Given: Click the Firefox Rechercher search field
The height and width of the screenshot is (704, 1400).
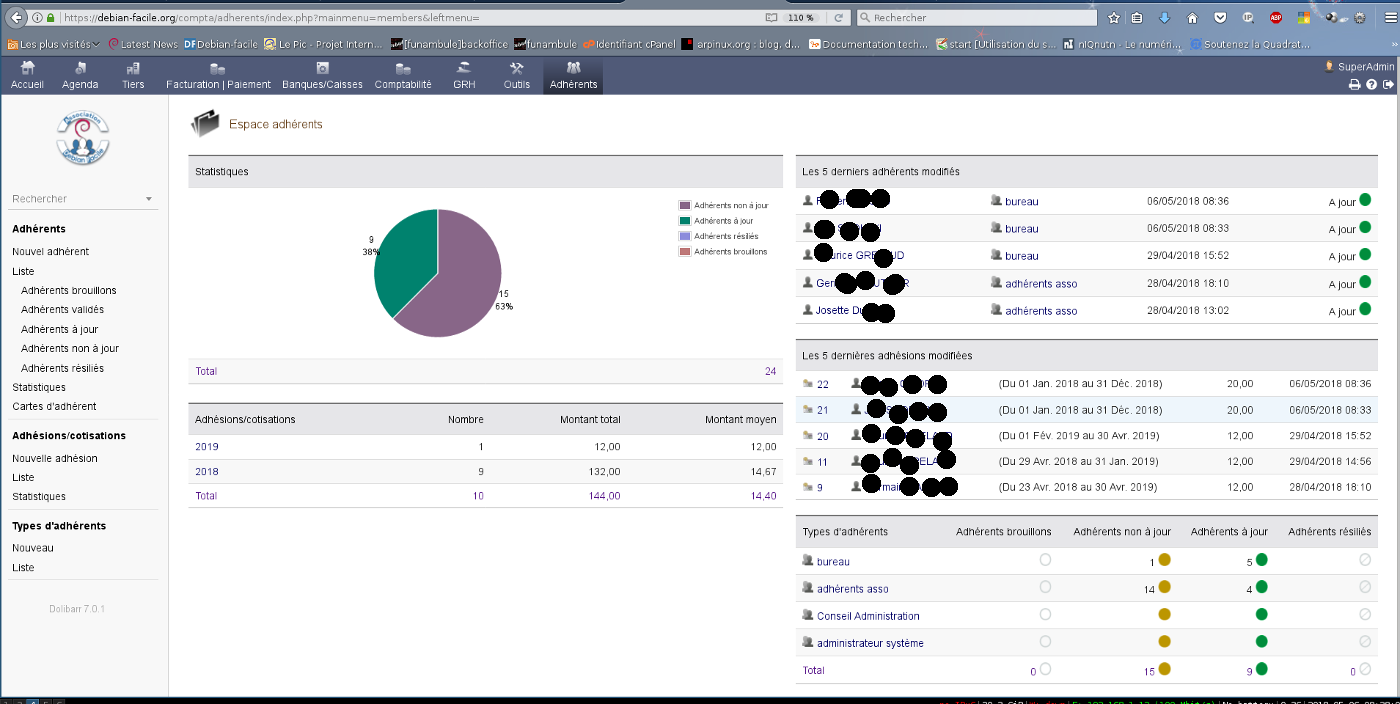Looking at the screenshot, I should click(980, 18).
